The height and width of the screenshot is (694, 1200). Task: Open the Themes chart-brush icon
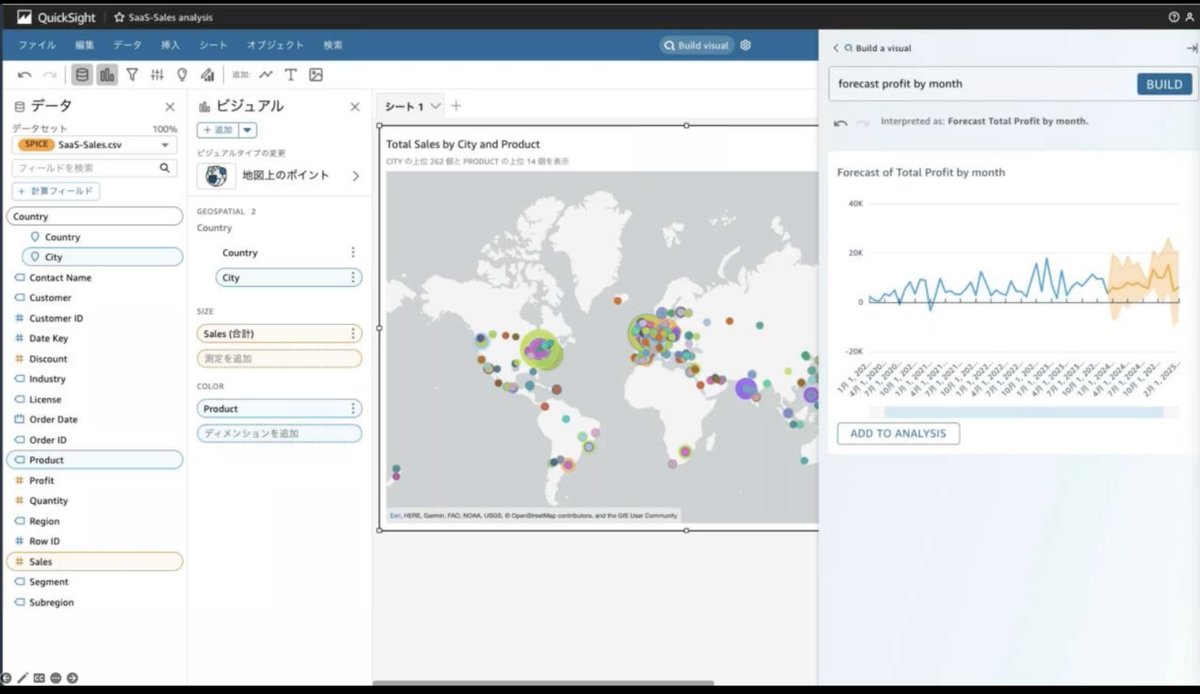pyautogui.click(x=207, y=75)
